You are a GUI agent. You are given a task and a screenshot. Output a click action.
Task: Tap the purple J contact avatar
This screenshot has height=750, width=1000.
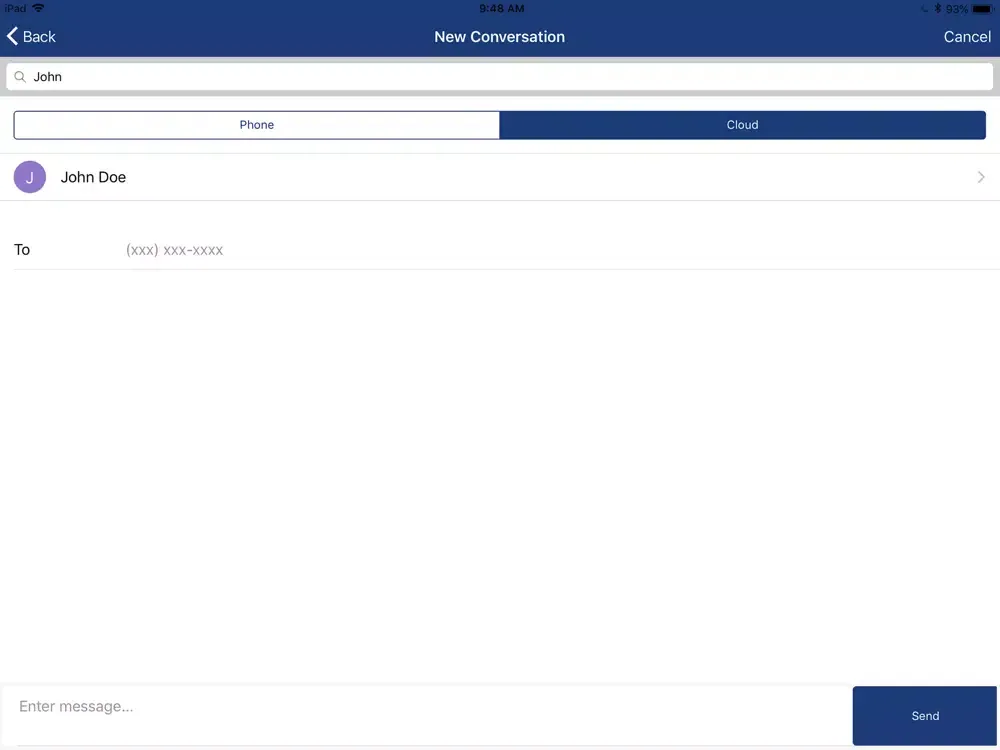coord(30,177)
